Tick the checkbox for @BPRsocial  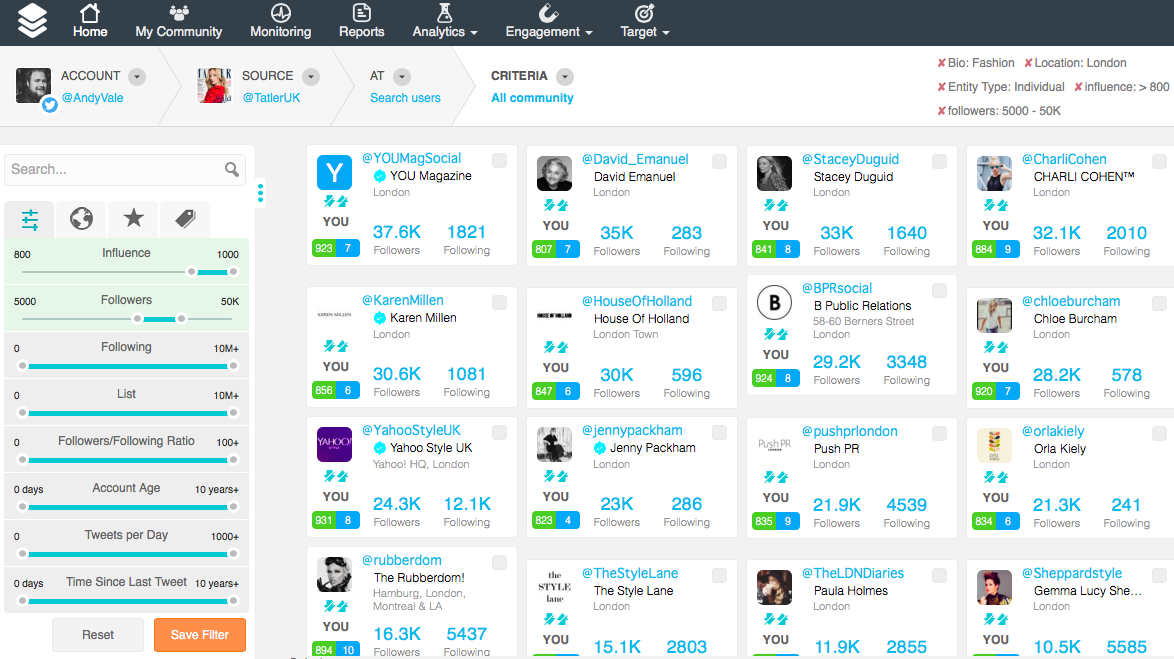point(940,290)
